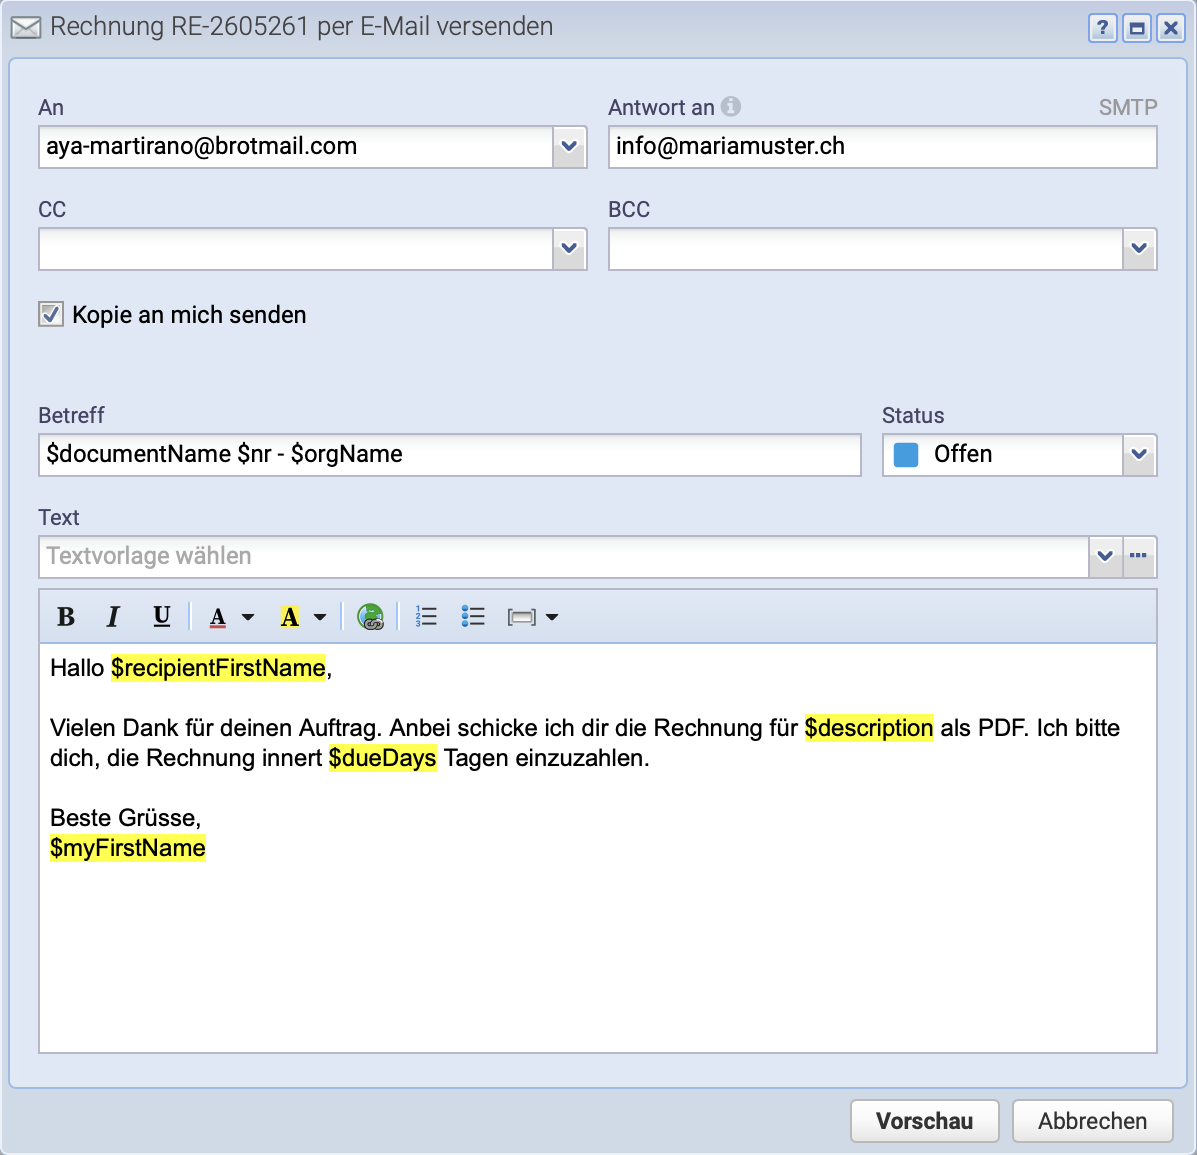1197x1155 pixels.
Task: Click the Offen status text
Action: pos(963,454)
